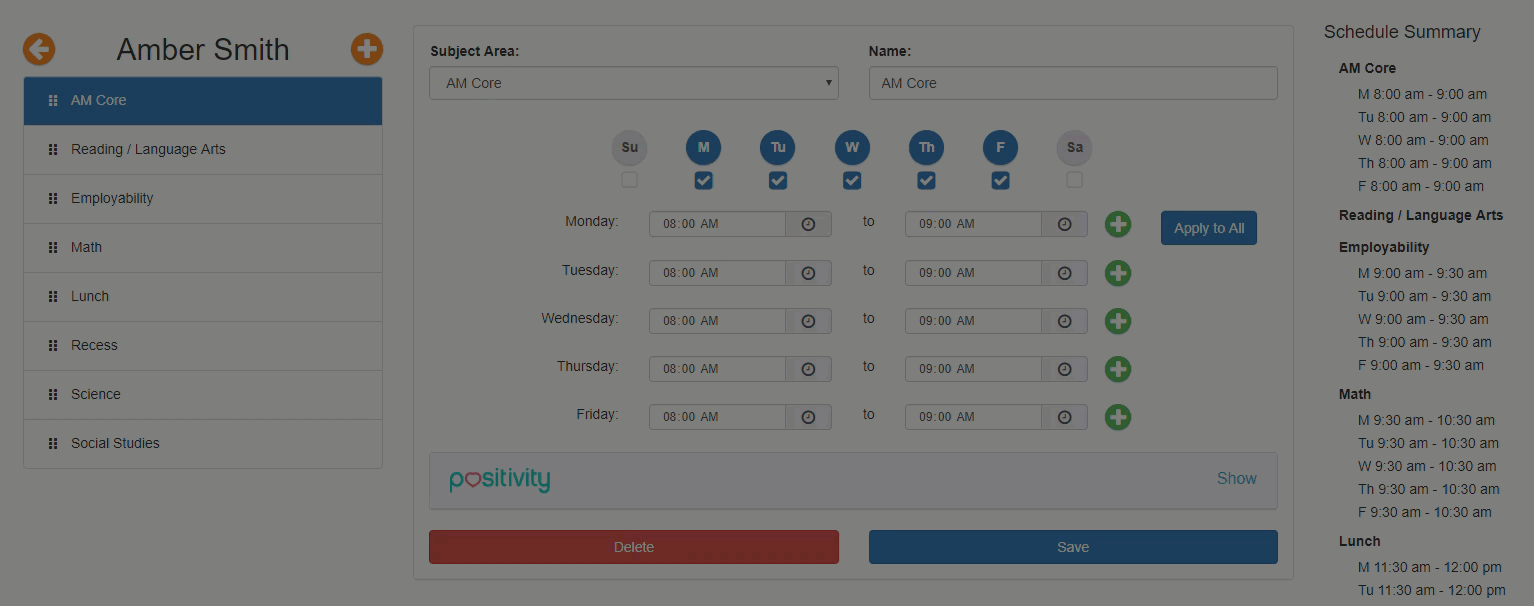Open the Subject Area dropdown
Viewport: 1534px width, 606px height.
tap(634, 83)
